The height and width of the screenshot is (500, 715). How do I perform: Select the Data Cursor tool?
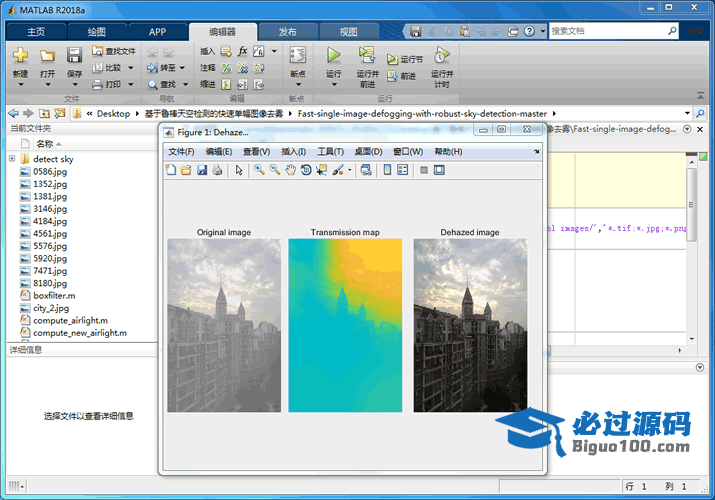(x=321, y=170)
